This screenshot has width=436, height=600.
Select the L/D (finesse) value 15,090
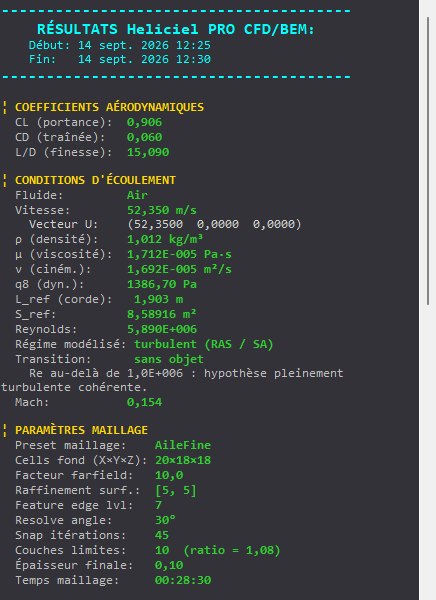click(148, 152)
